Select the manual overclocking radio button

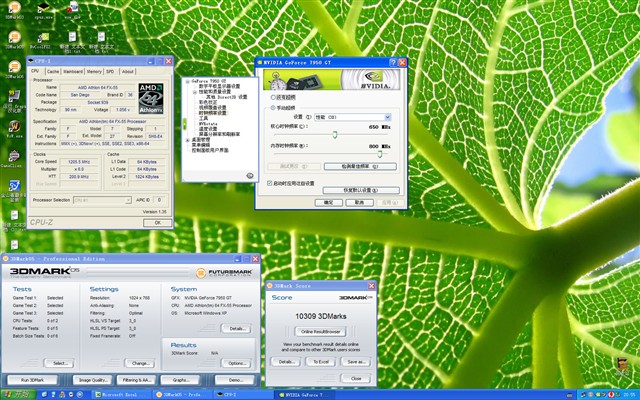click(273, 108)
